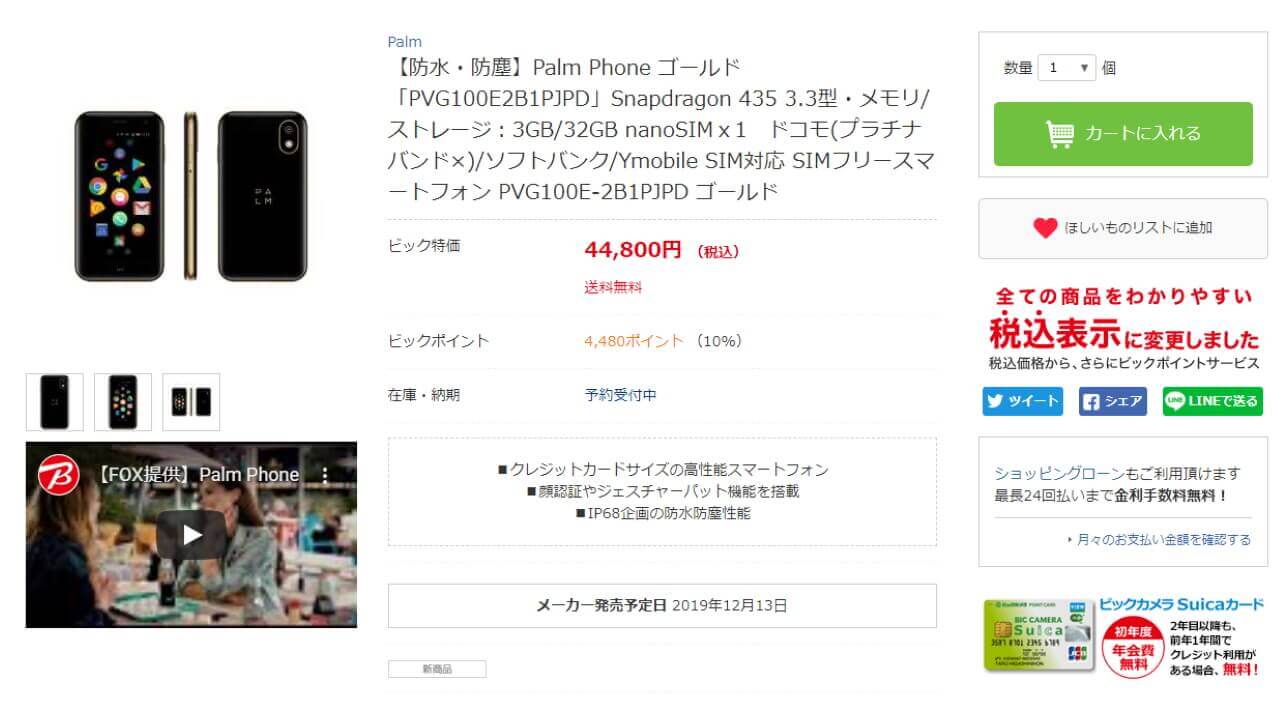
Task: Click the shopping cart icon
Action: (x=1059, y=134)
